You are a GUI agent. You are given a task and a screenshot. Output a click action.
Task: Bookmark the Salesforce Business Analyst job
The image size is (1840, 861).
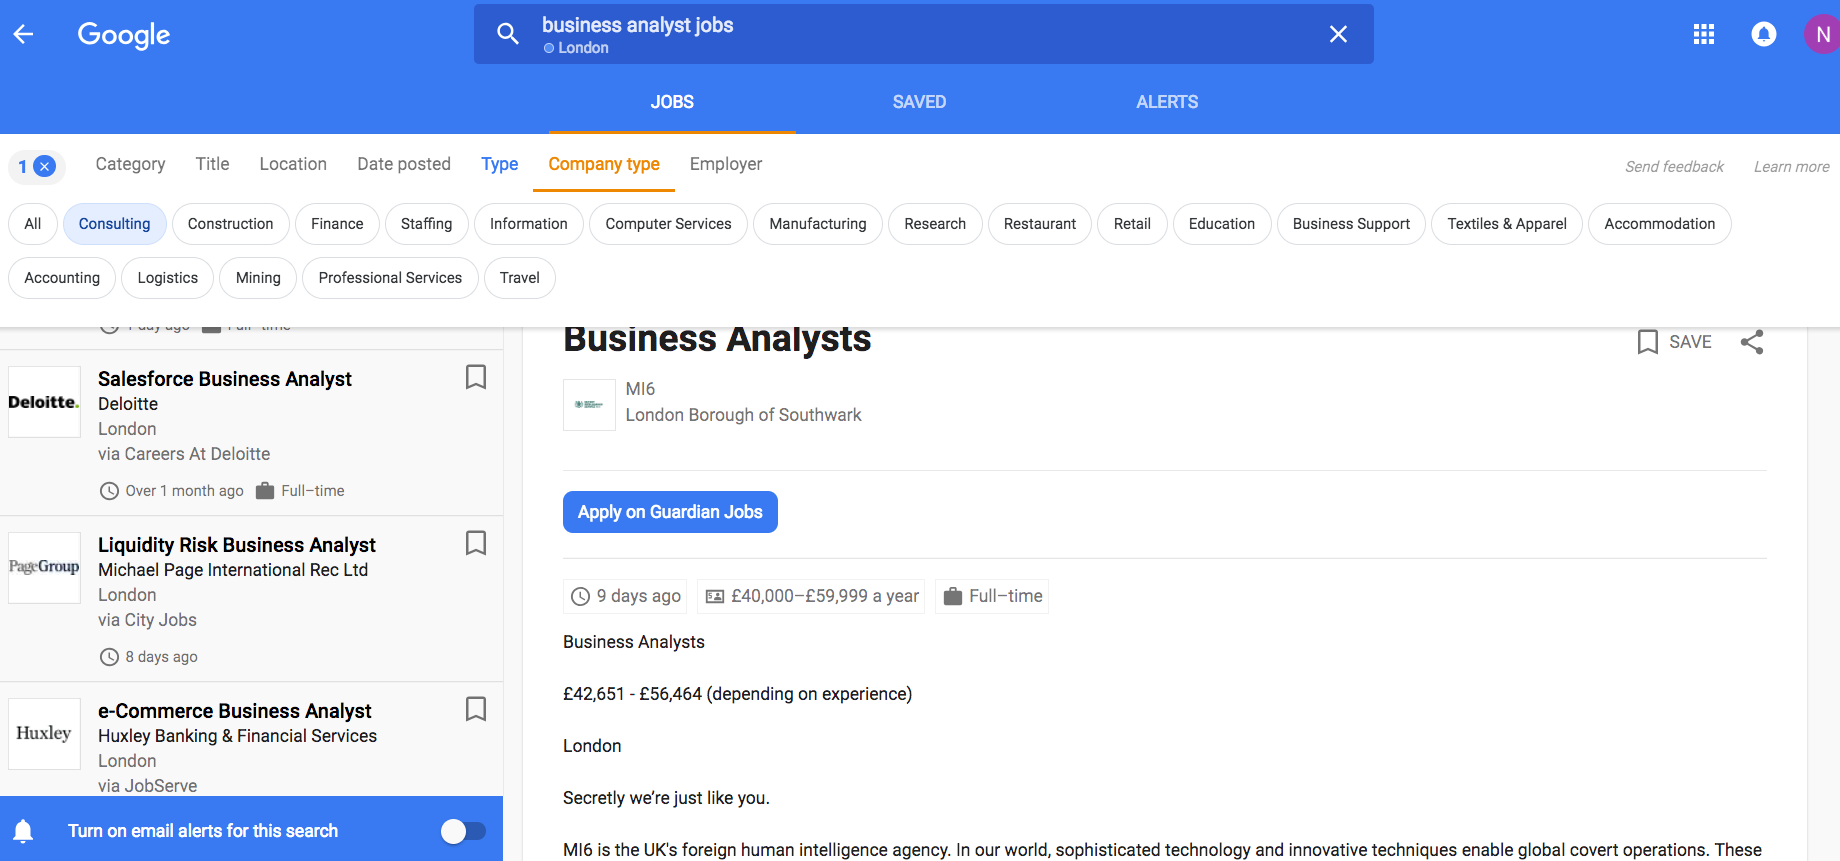tap(476, 377)
